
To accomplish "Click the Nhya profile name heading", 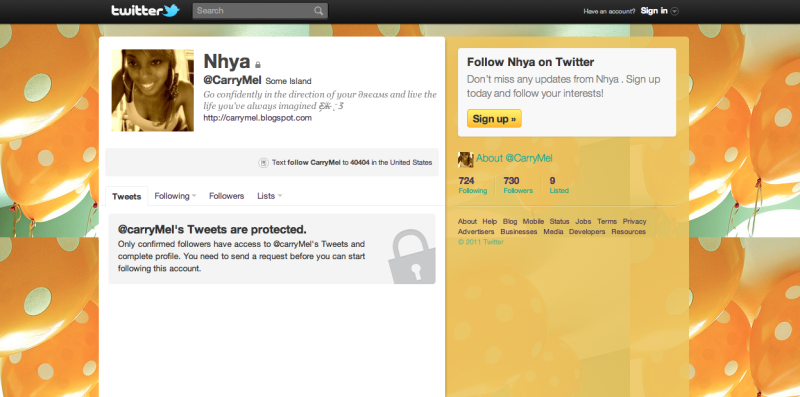I will coord(227,62).
